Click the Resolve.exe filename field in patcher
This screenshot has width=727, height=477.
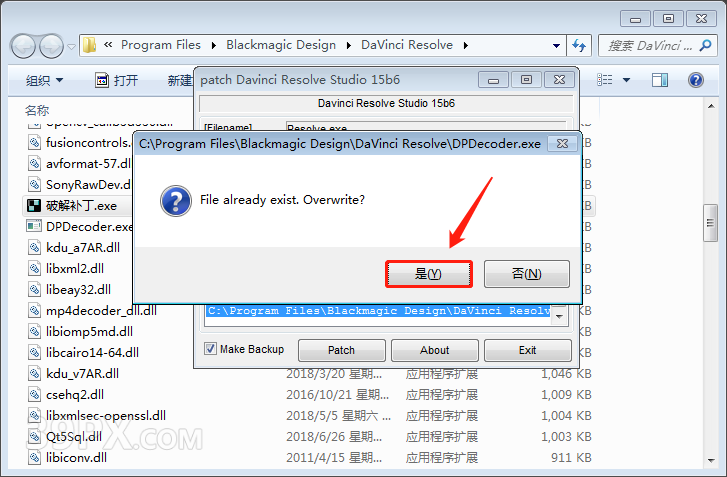(426, 126)
